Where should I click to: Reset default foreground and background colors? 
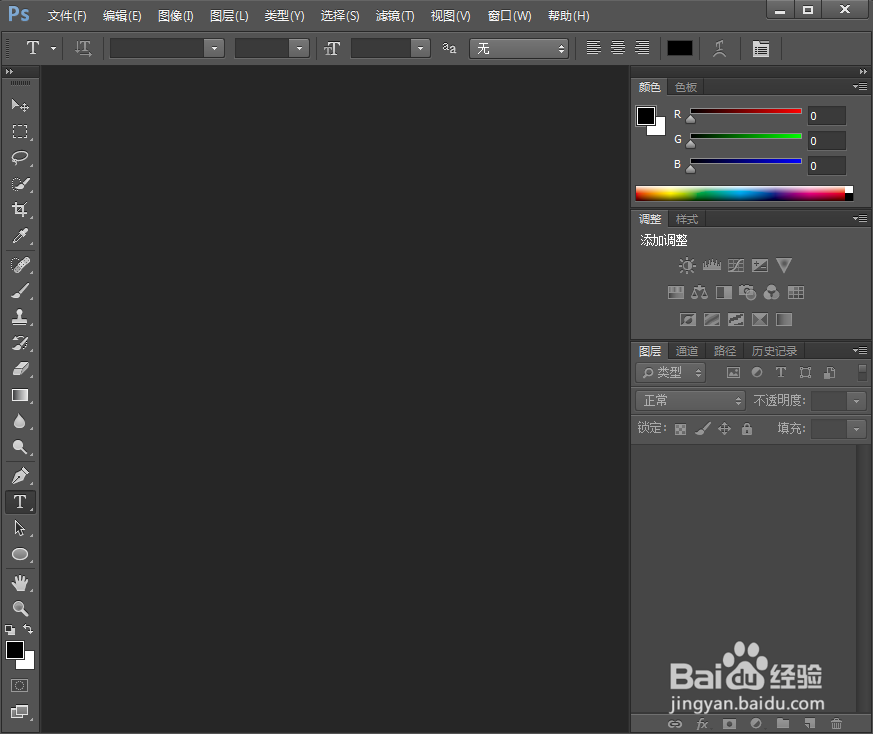pos(10,630)
